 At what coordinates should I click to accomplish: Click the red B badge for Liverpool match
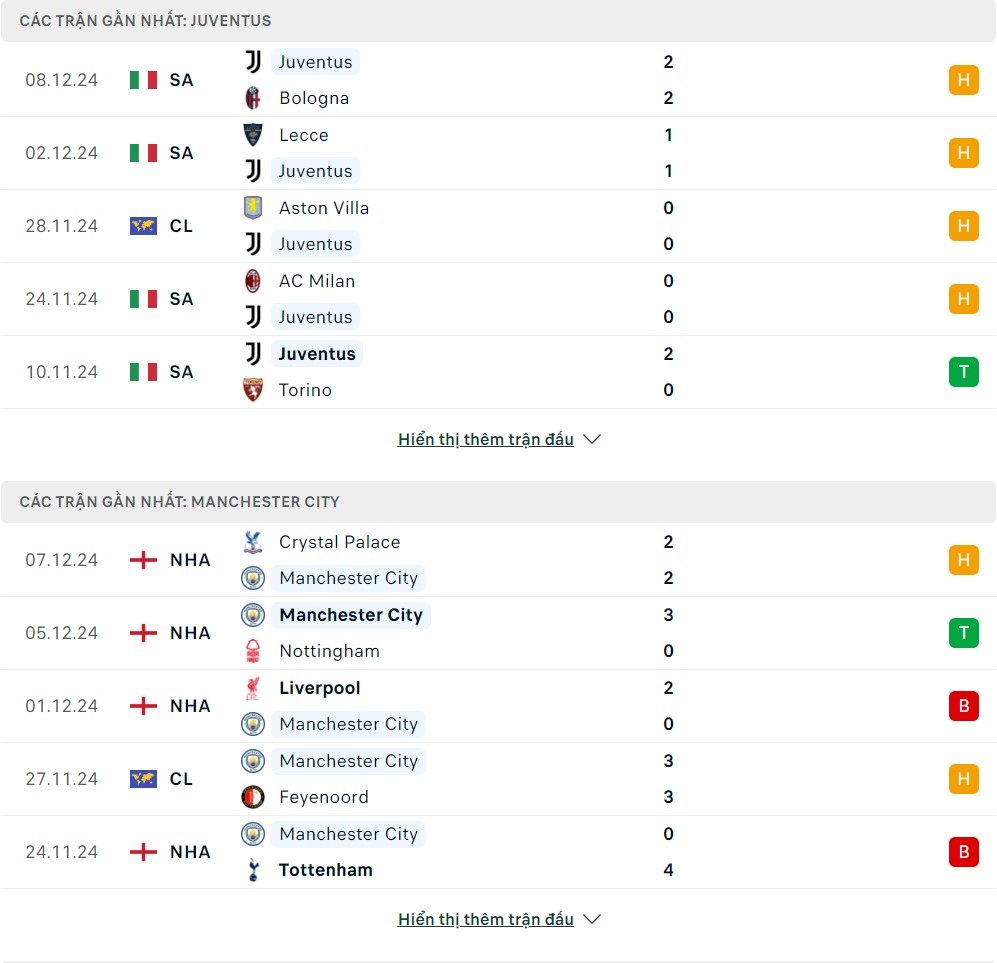point(963,706)
